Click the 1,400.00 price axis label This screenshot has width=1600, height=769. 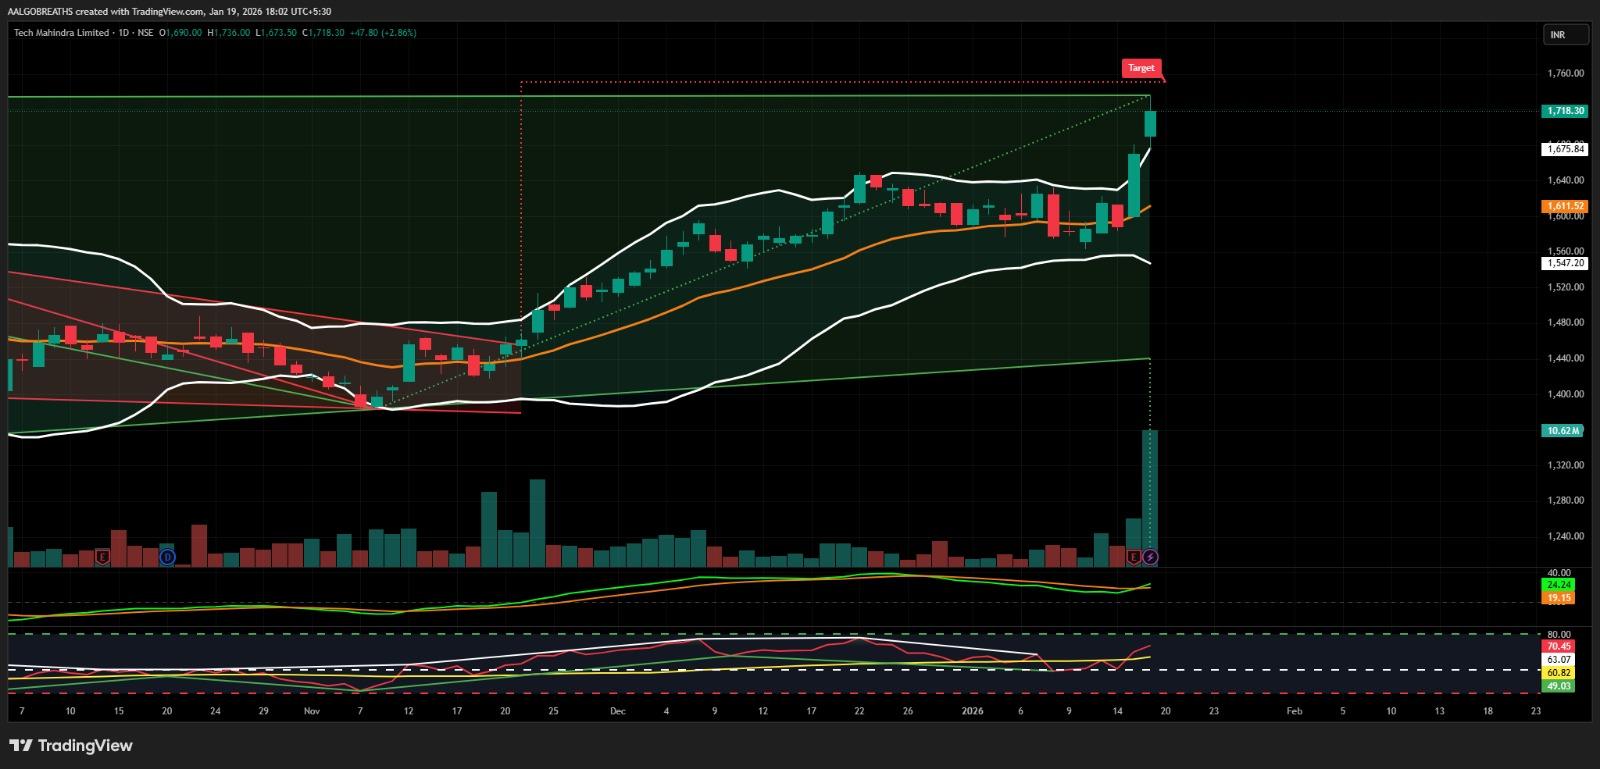(1565, 394)
